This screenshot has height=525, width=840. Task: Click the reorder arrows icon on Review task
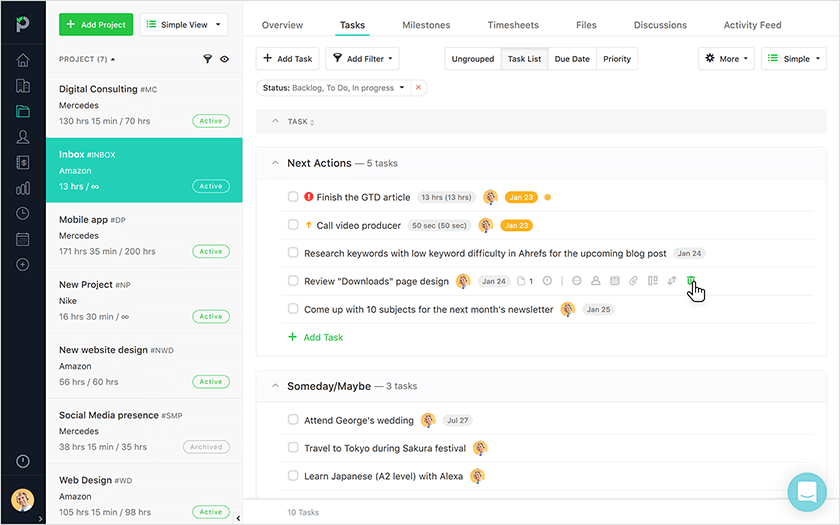(672, 281)
